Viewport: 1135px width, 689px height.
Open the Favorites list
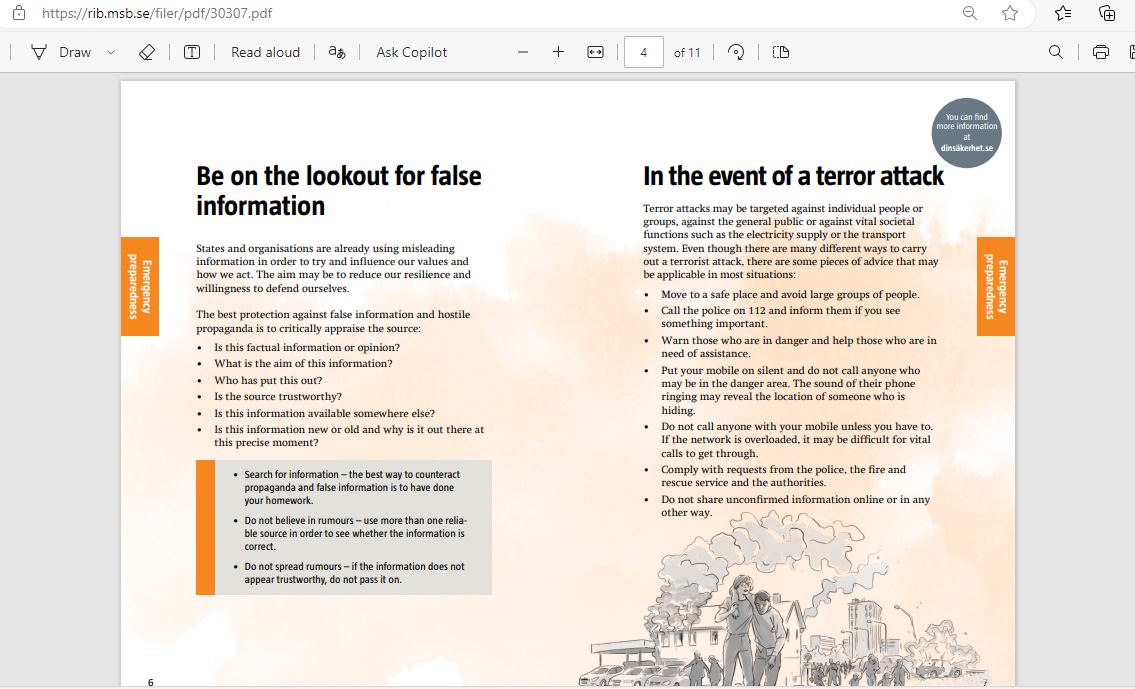(1063, 13)
